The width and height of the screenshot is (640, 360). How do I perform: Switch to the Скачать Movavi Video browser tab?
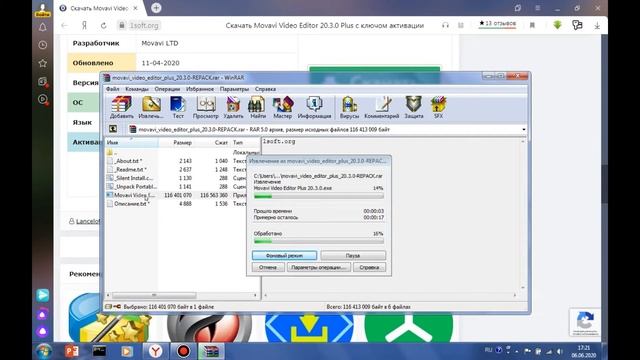[99, 8]
